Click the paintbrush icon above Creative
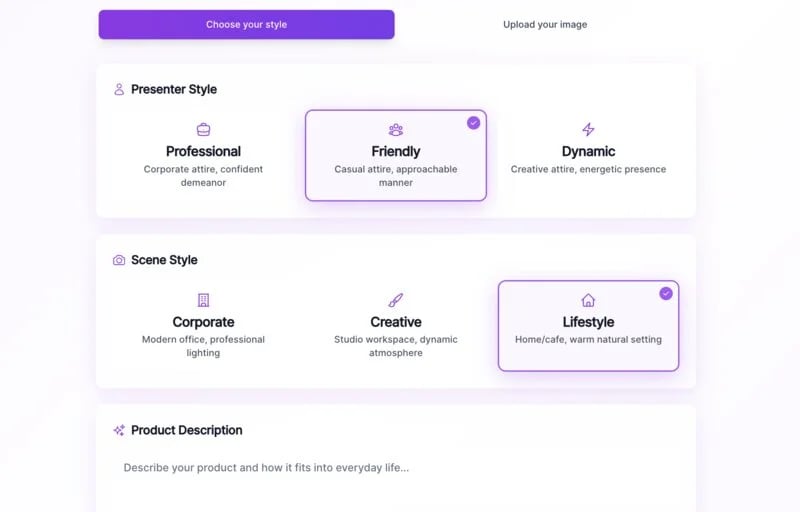This screenshot has width=800, height=512. (396, 300)
